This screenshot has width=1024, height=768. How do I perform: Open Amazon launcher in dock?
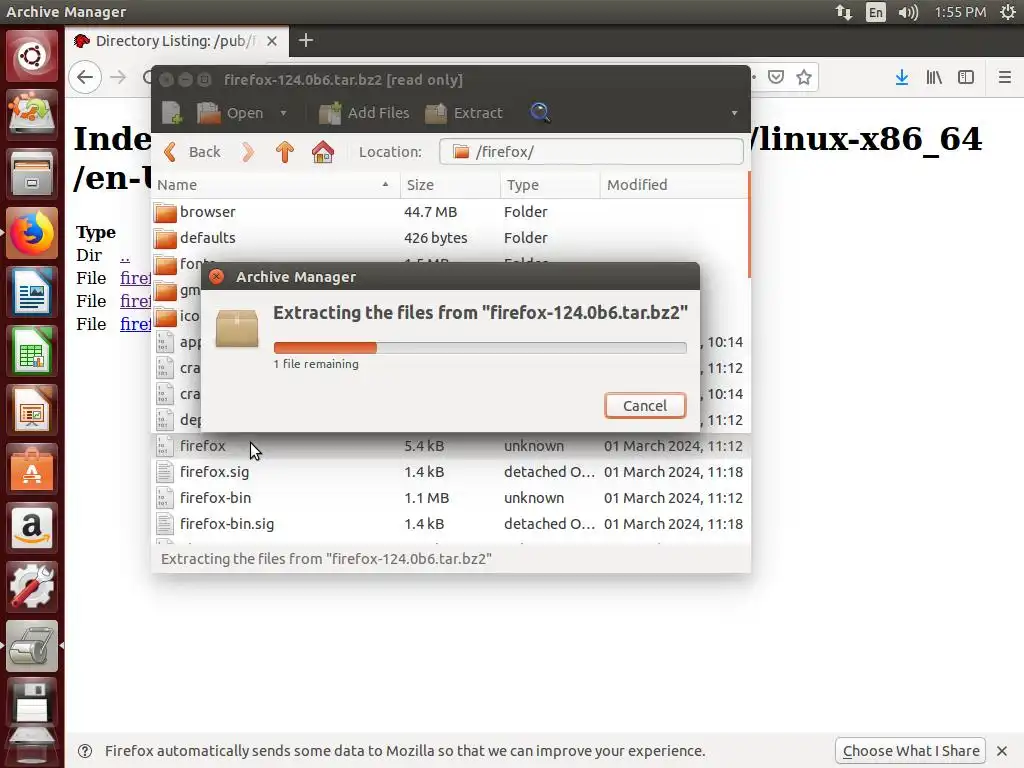32,528
